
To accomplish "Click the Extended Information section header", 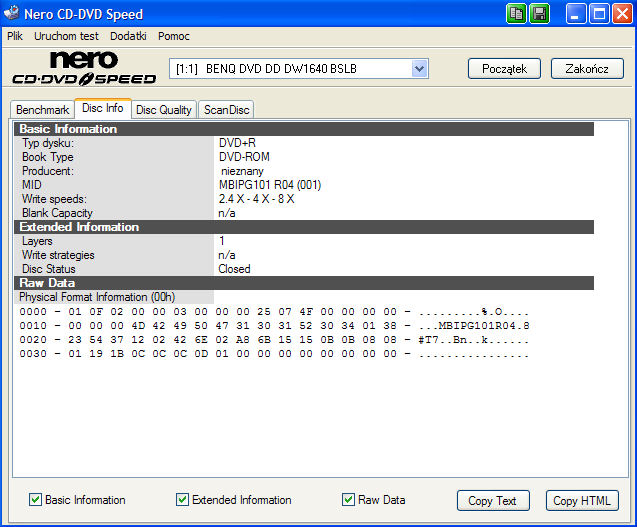I will (304, 227).
